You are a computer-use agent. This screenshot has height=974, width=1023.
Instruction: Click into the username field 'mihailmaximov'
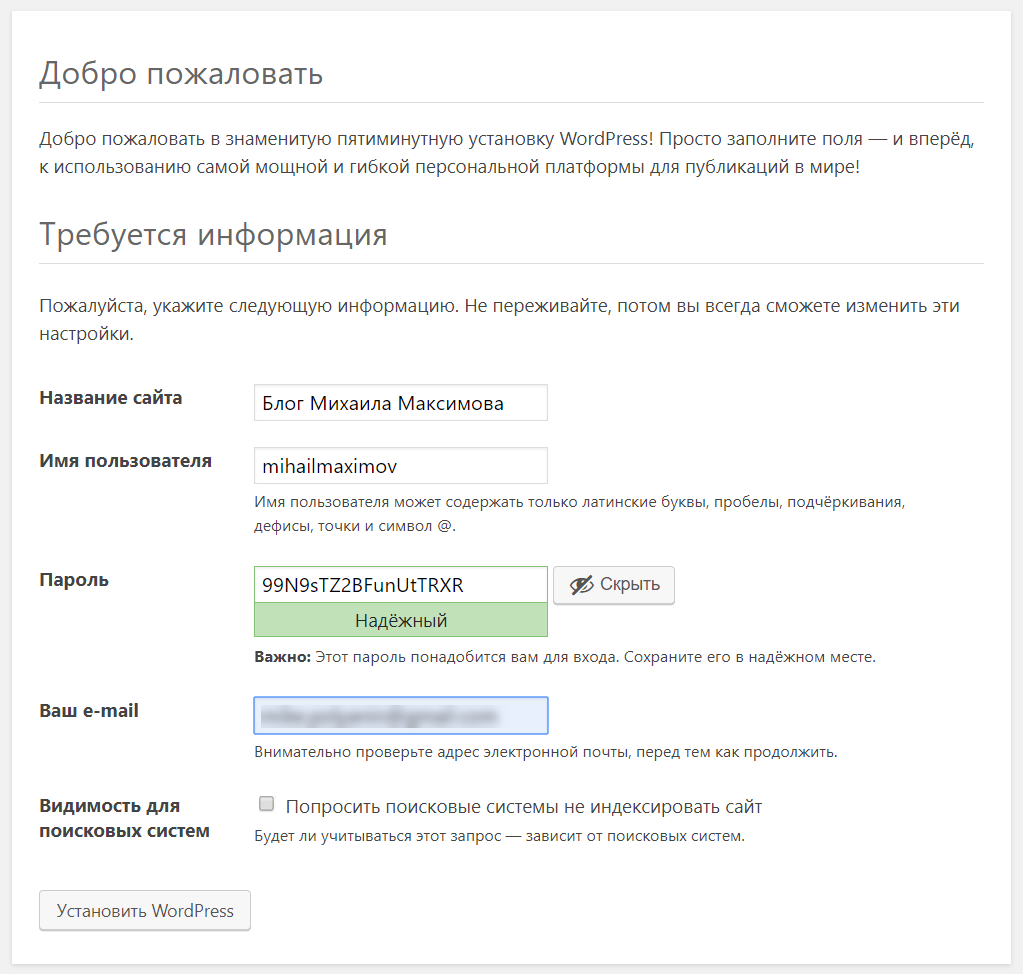pyautogui.click(x=401, y=466)
